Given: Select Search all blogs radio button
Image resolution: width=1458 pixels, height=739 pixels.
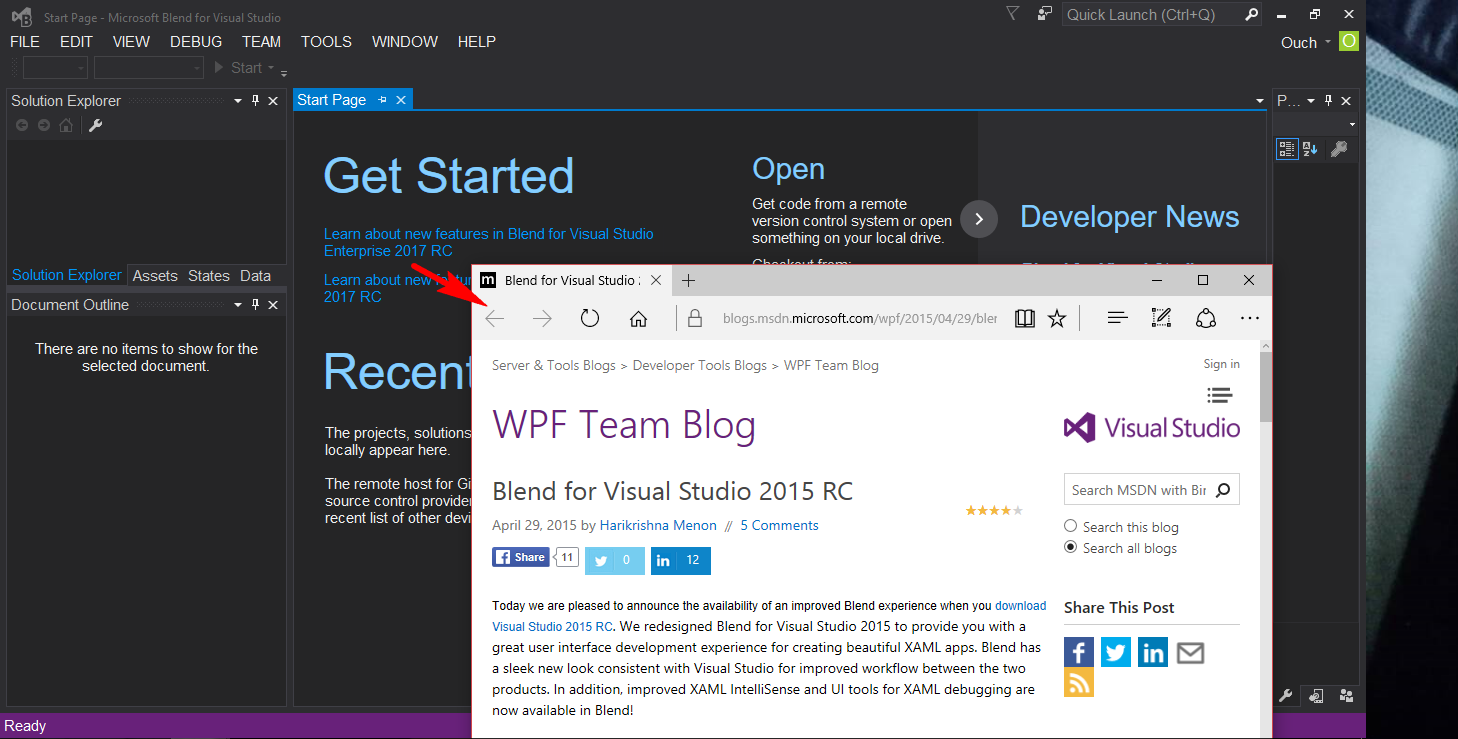Looking at the screenshot, I should (x=1071, y=547).
